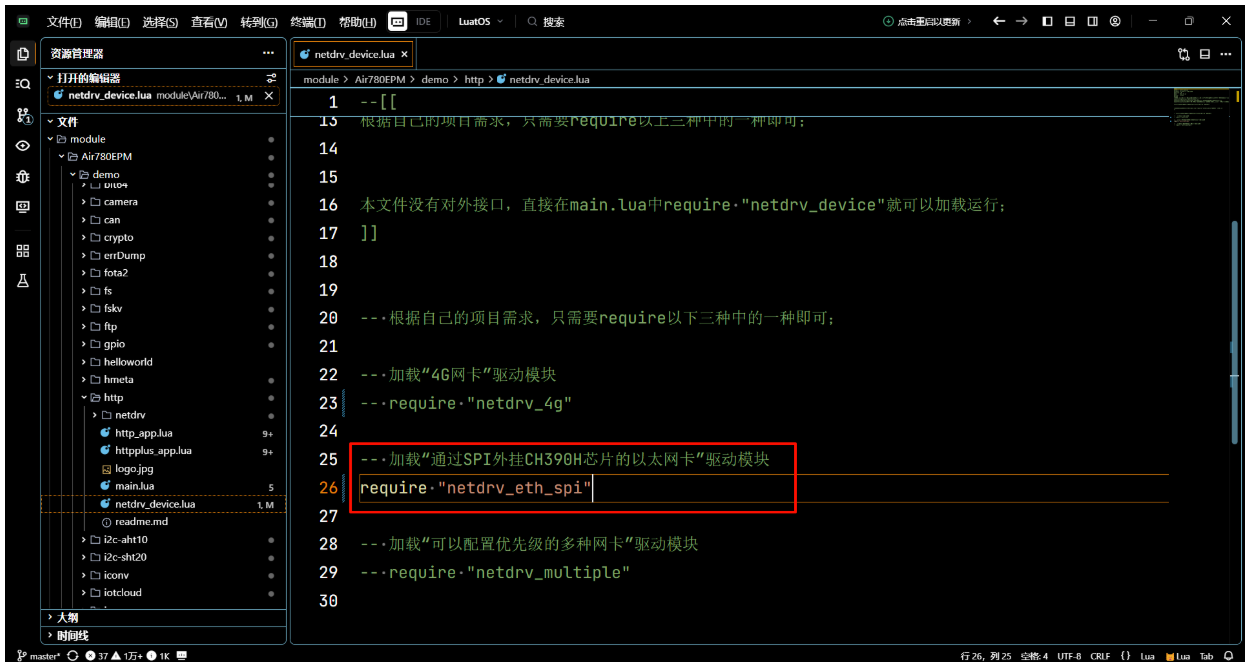Change the CRLF line ending setting
1249x667 pixels.
click(1100, 656)
